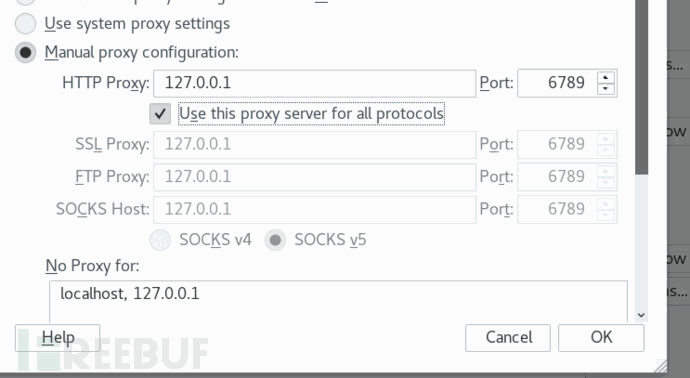Select Manual proxy configuration radio button
690x378 pixels.
click(x=26, y=52)
